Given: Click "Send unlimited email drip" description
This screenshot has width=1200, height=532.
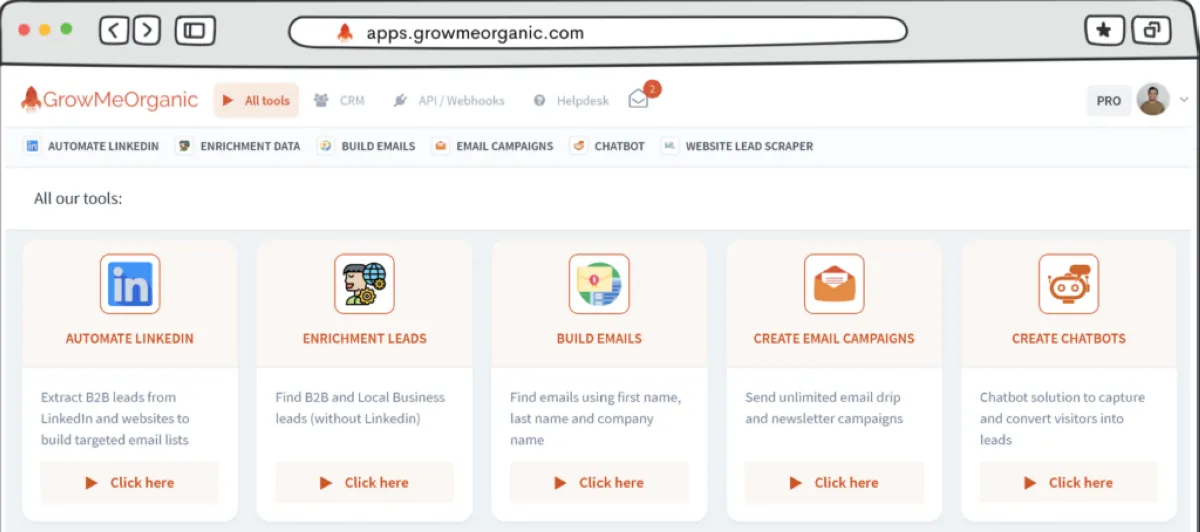Looking at the screenshot, I should (824, 408).
